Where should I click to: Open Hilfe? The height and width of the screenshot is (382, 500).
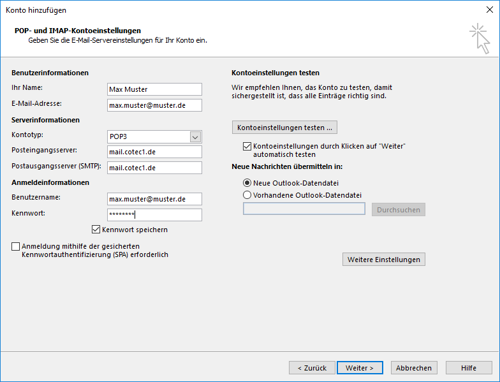tap(469, 368)
